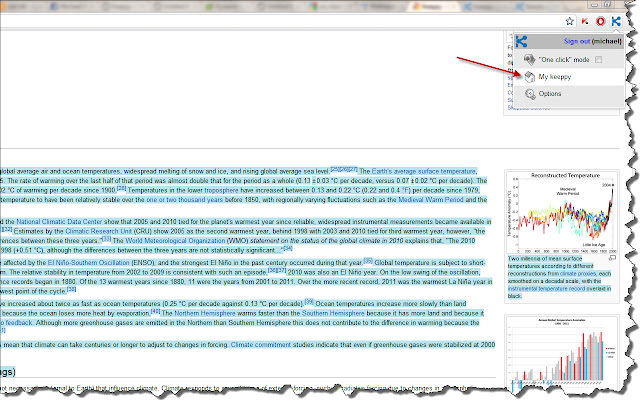Open the Reconstructed Temperature chart thumbnail
The image size is (640, 400).
click(562, 212)
